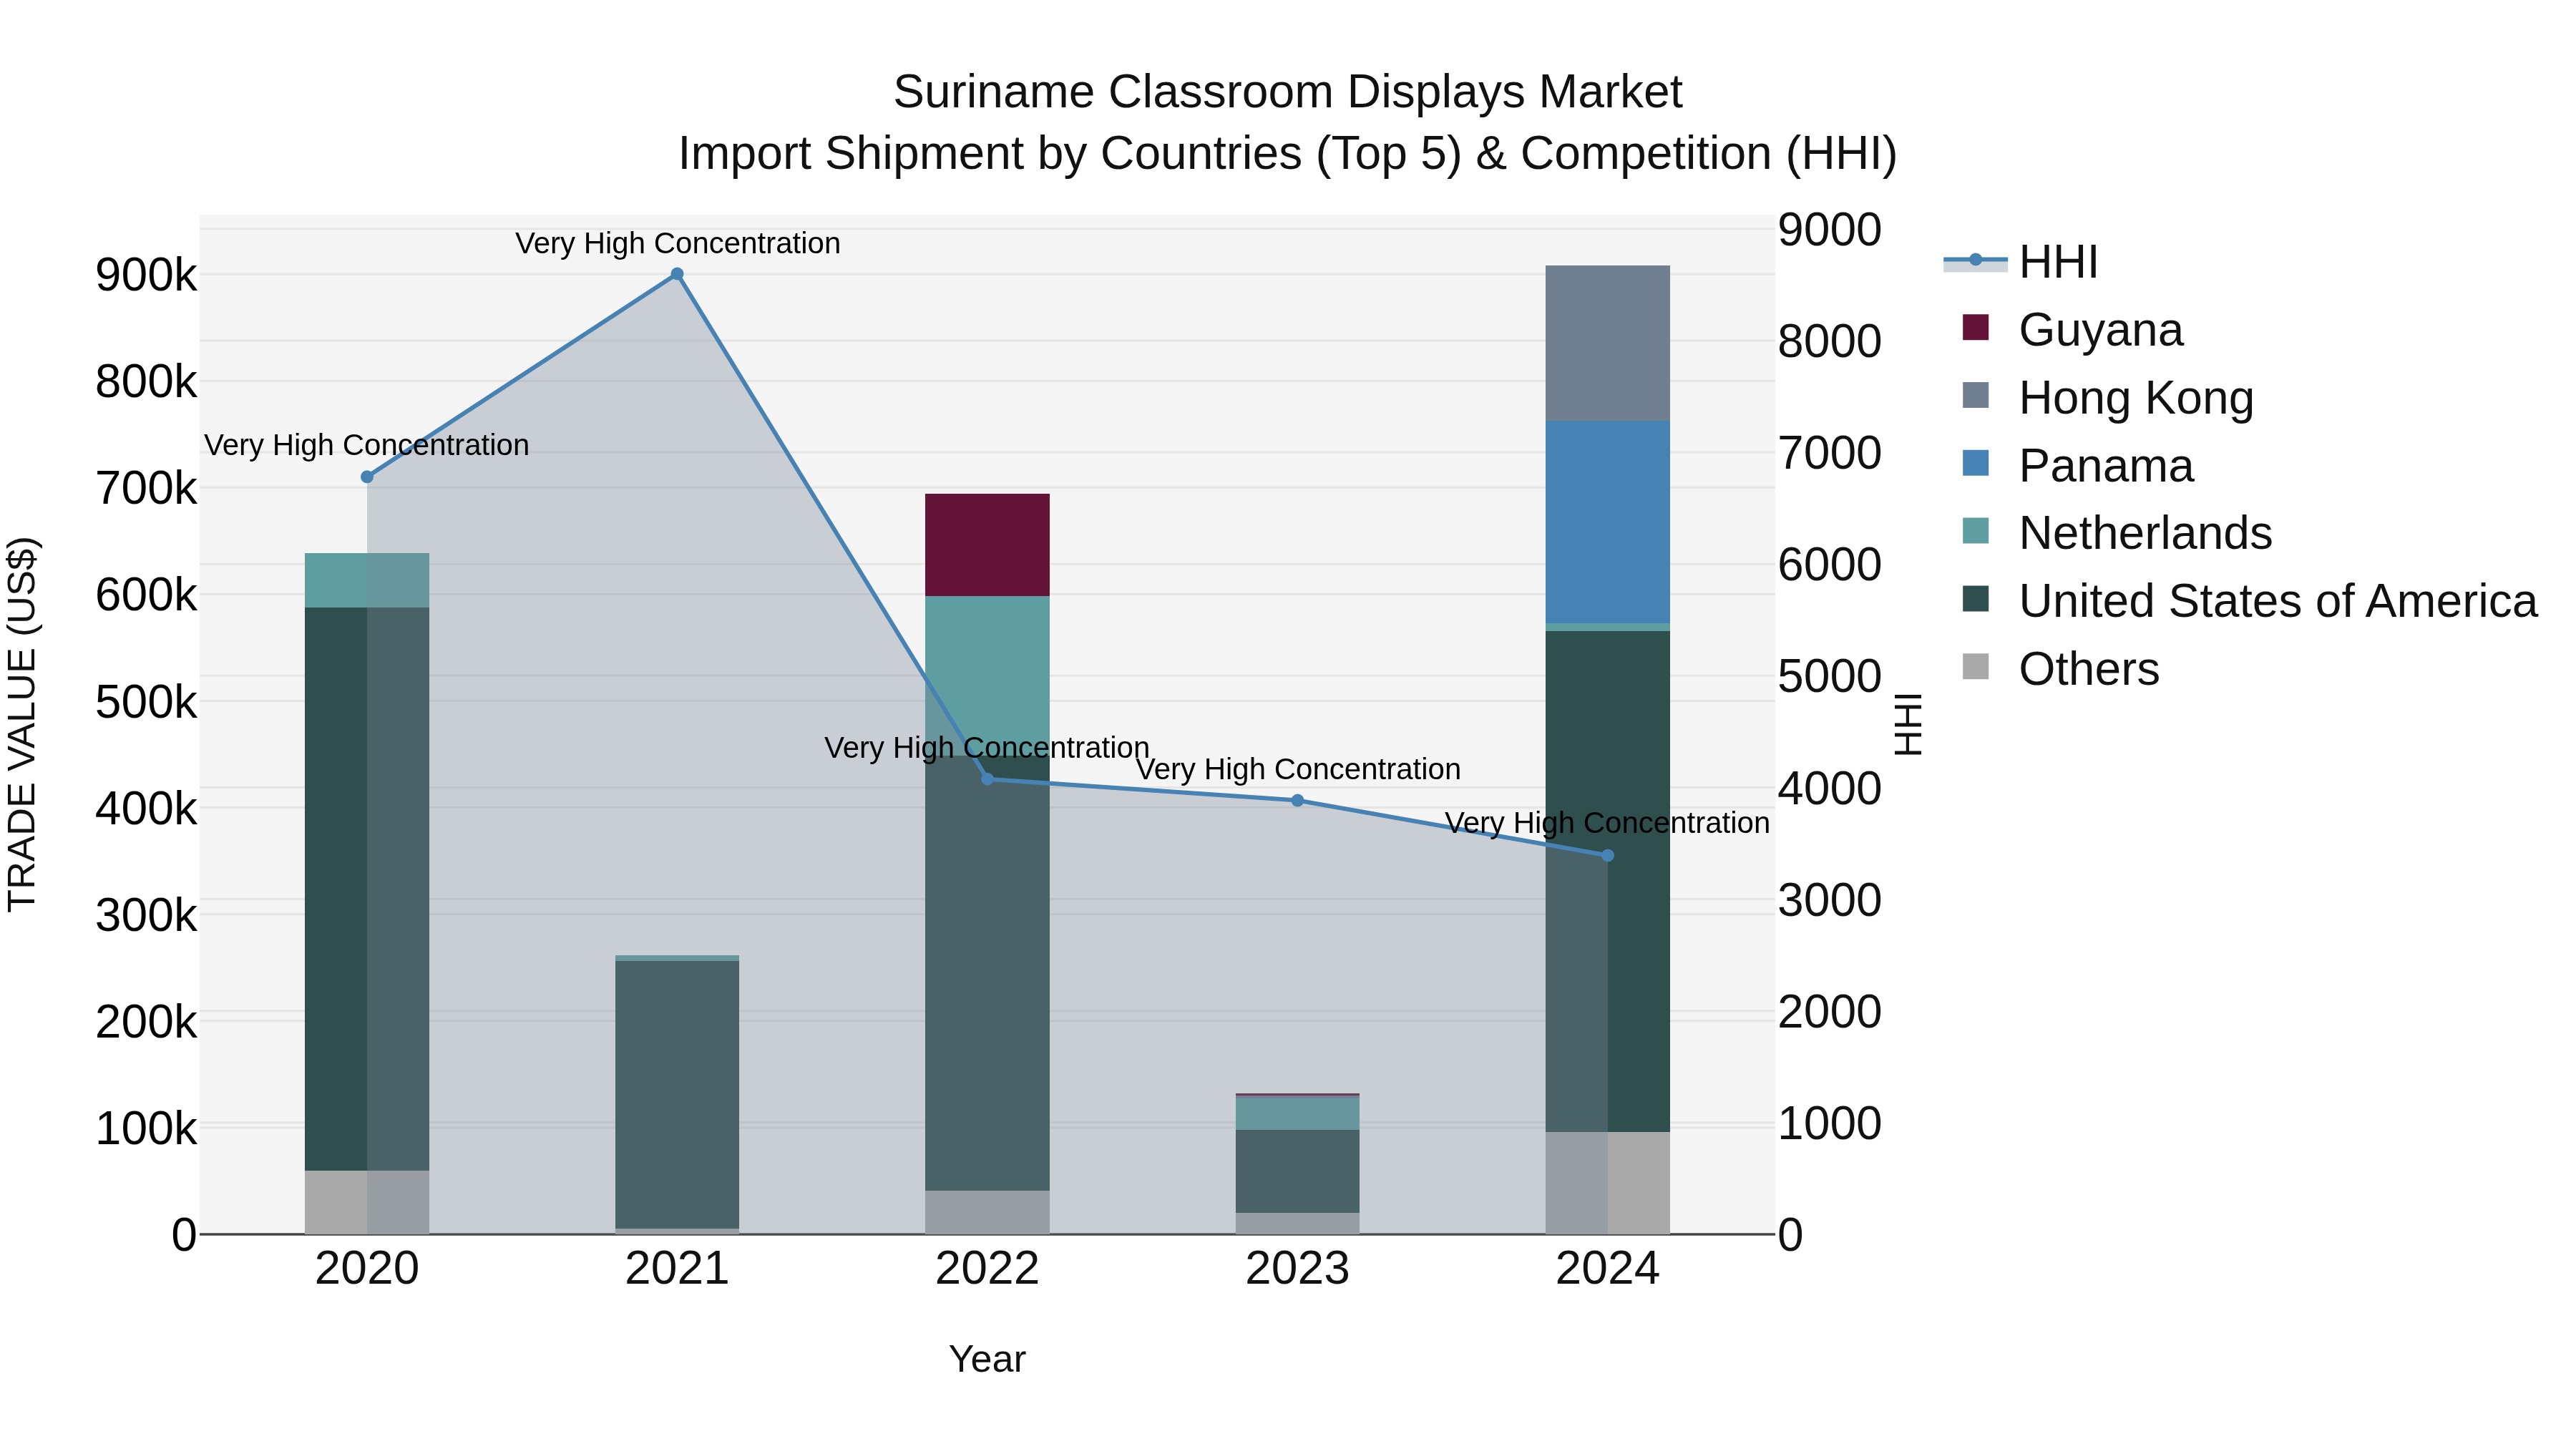The width and height of the screenshot is (2576, 1449).
Task: Select the 2022 HHI data point
Action: tap(987, 779)
